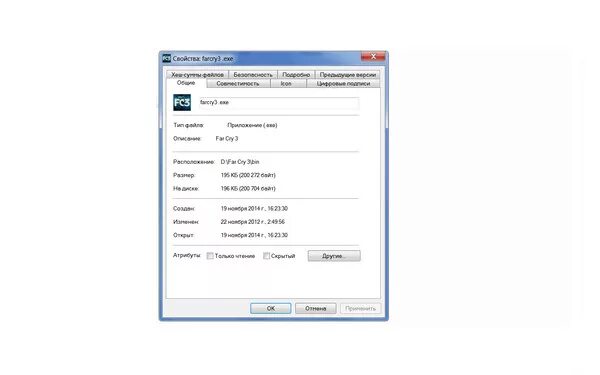Open the Другие attributes button

tap(334, 256)
